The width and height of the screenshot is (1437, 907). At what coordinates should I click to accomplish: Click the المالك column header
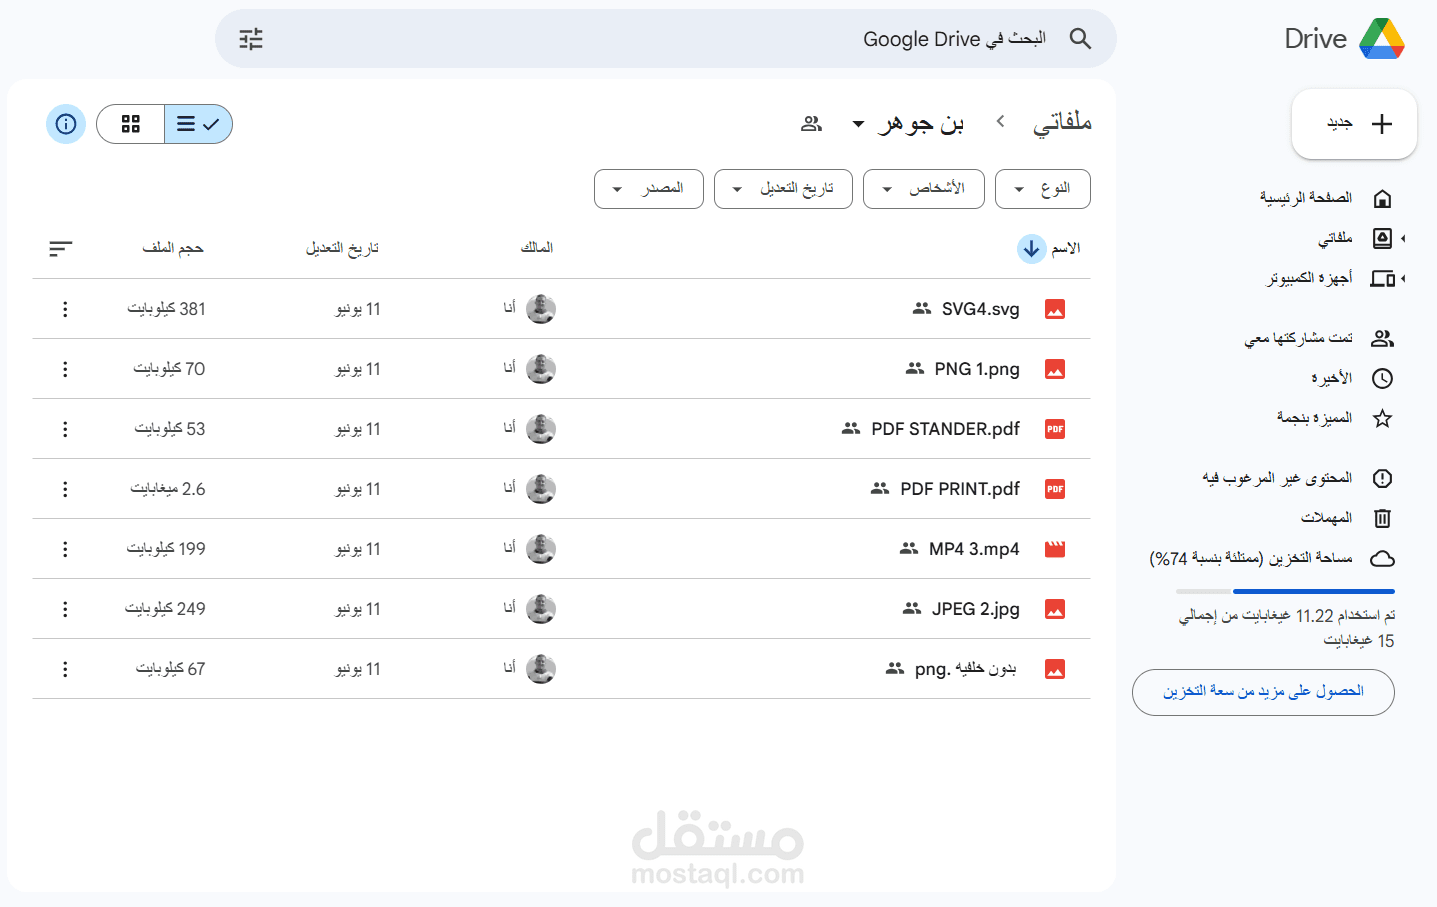537,248
